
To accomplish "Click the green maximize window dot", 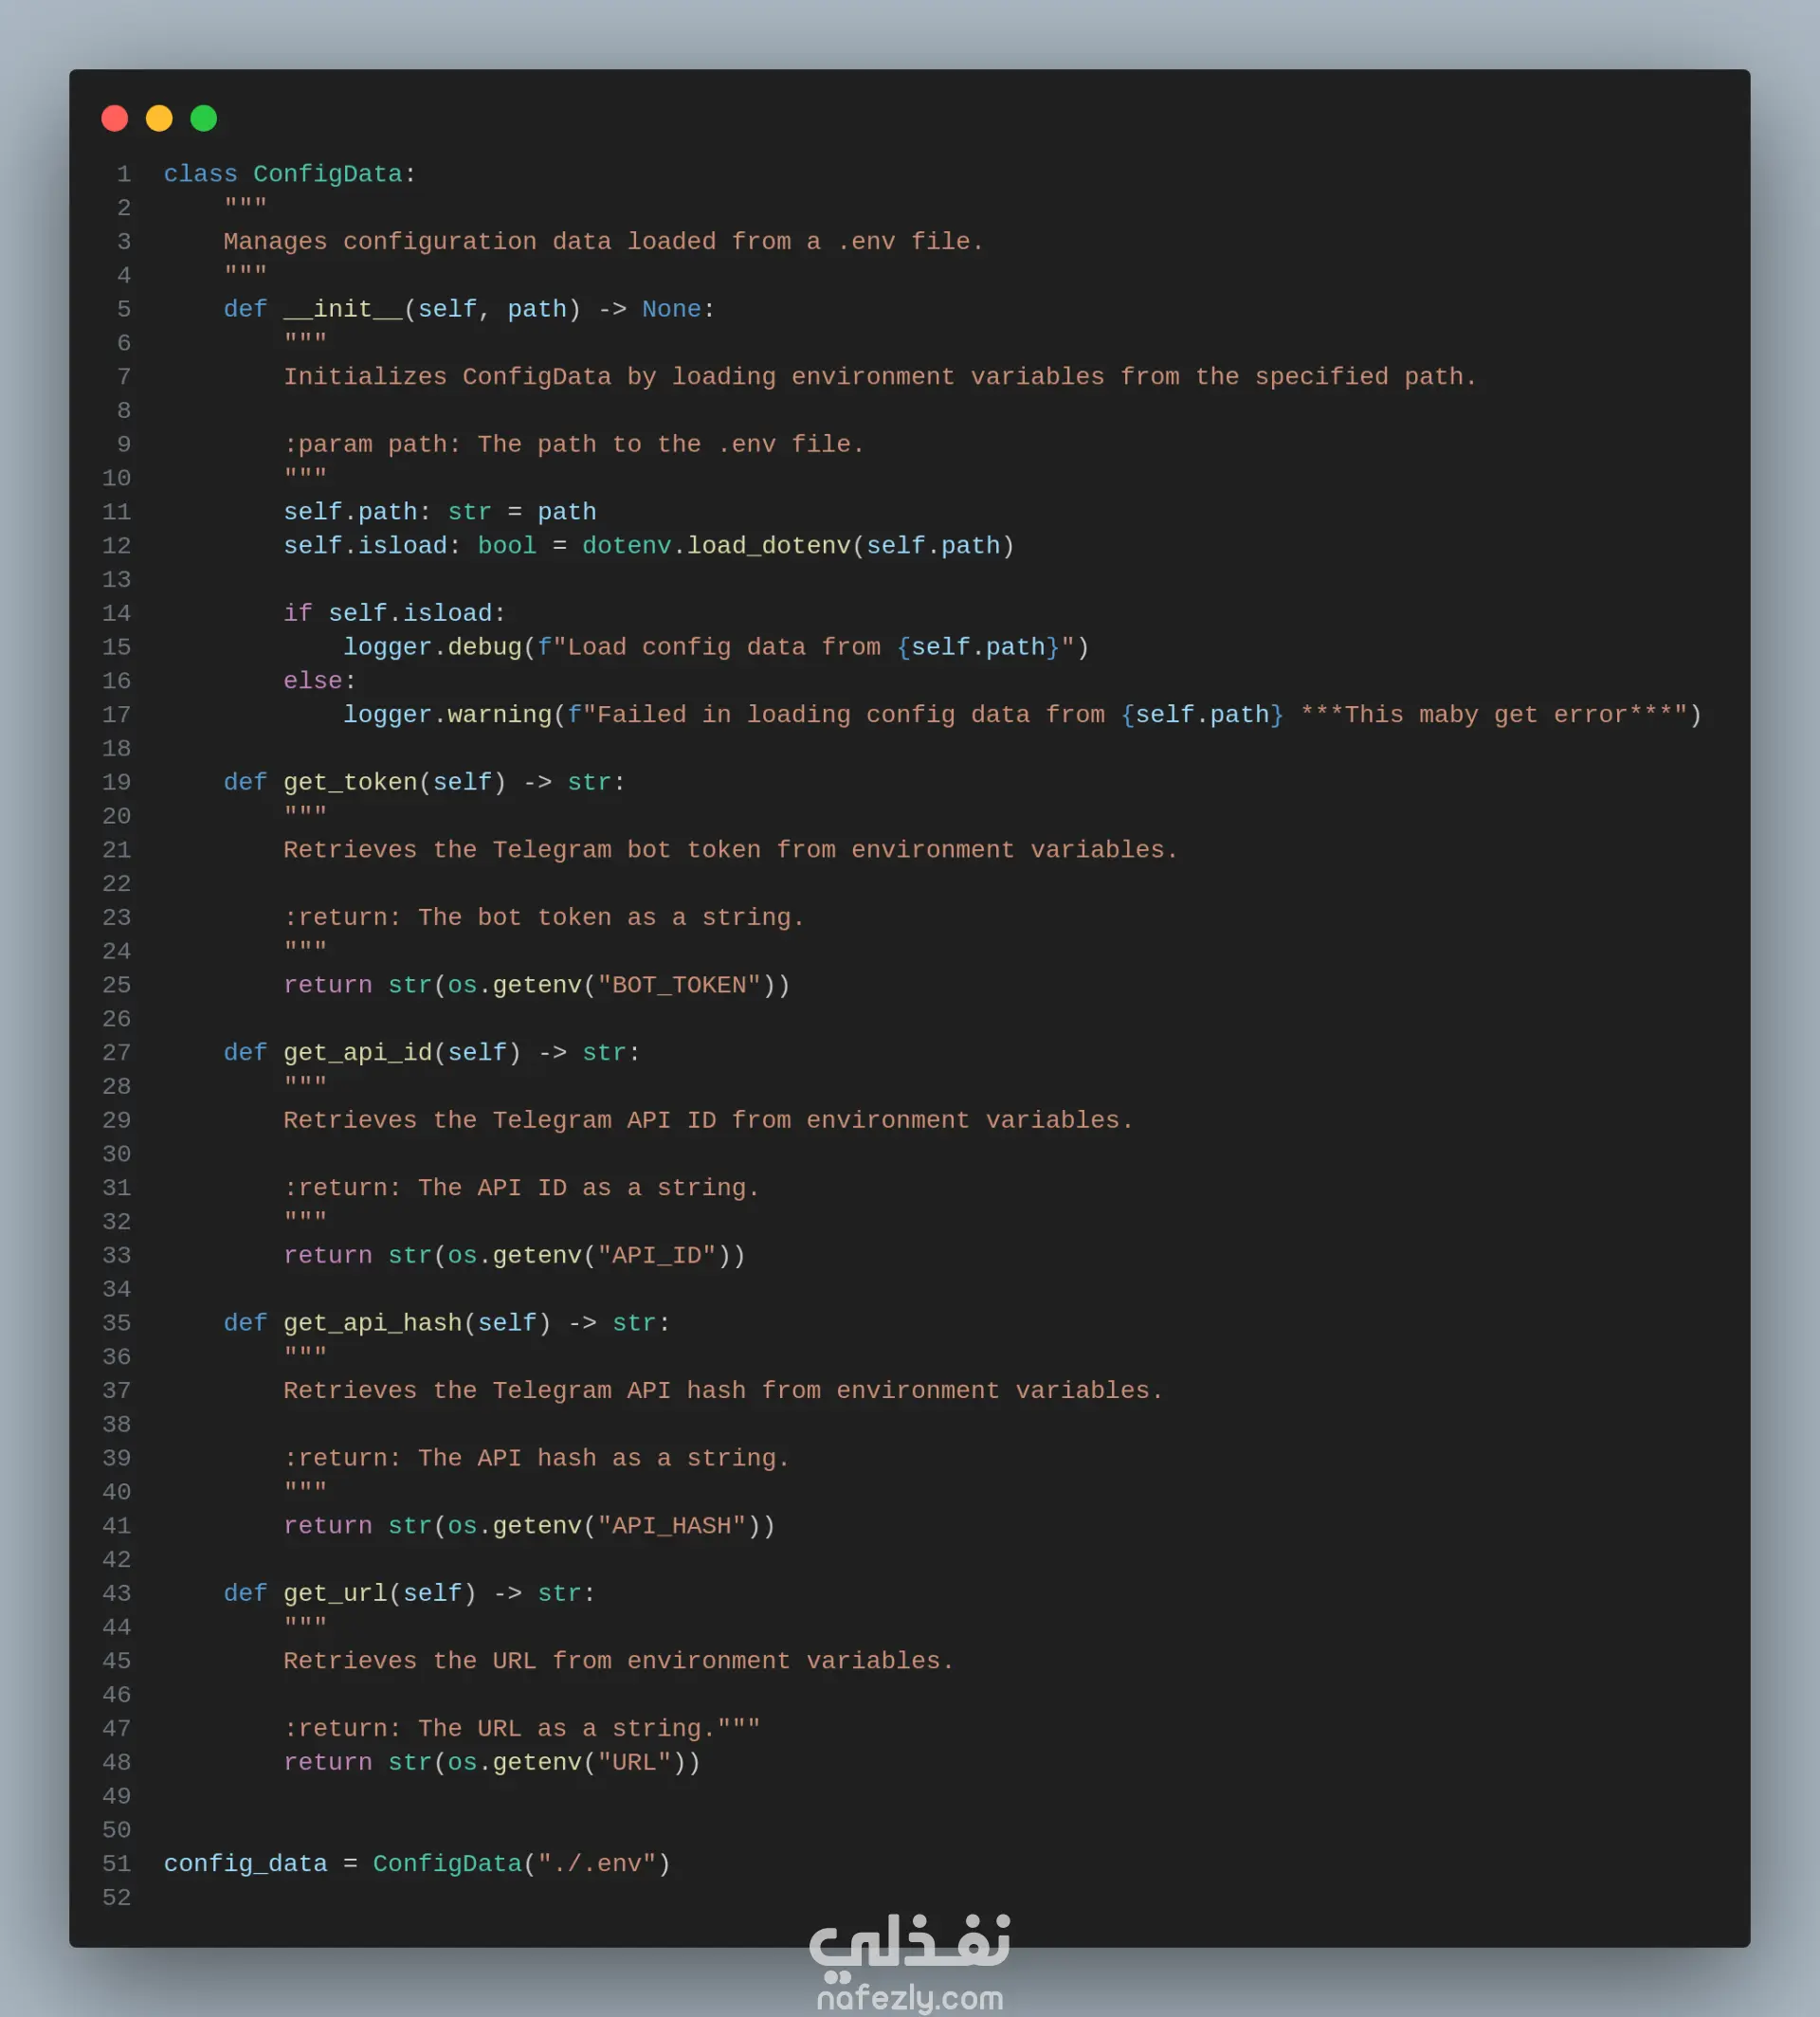I will coord(204,118).
